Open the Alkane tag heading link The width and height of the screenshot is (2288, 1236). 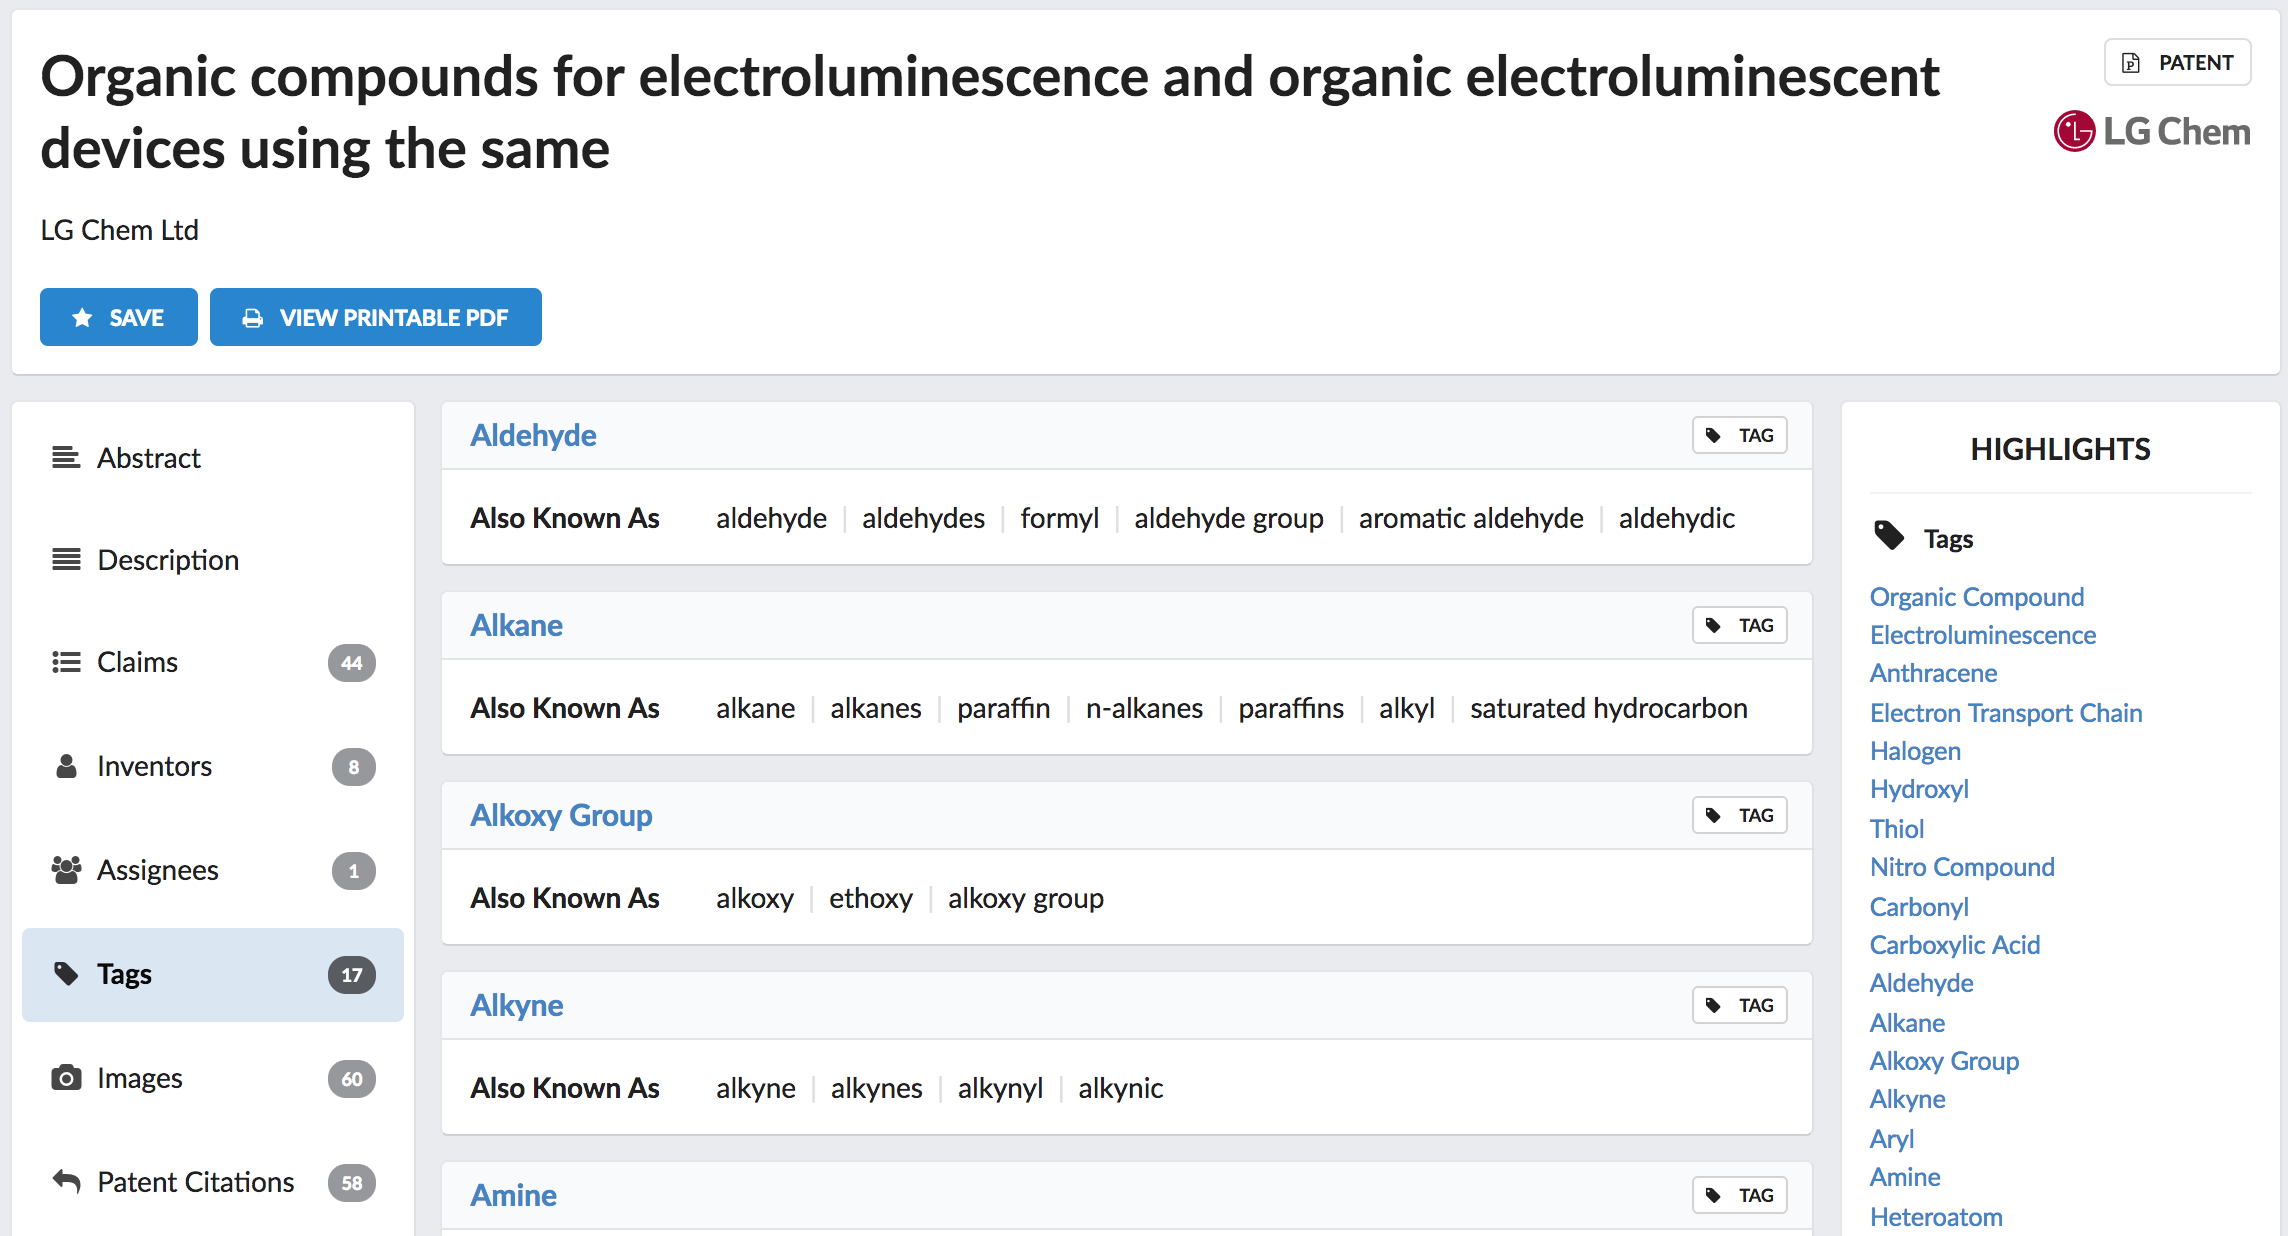(x=516, y=625)
